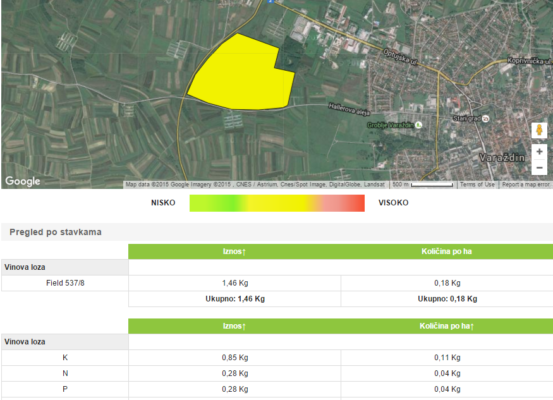Select the Field 537/8 row

coord(277,283)
